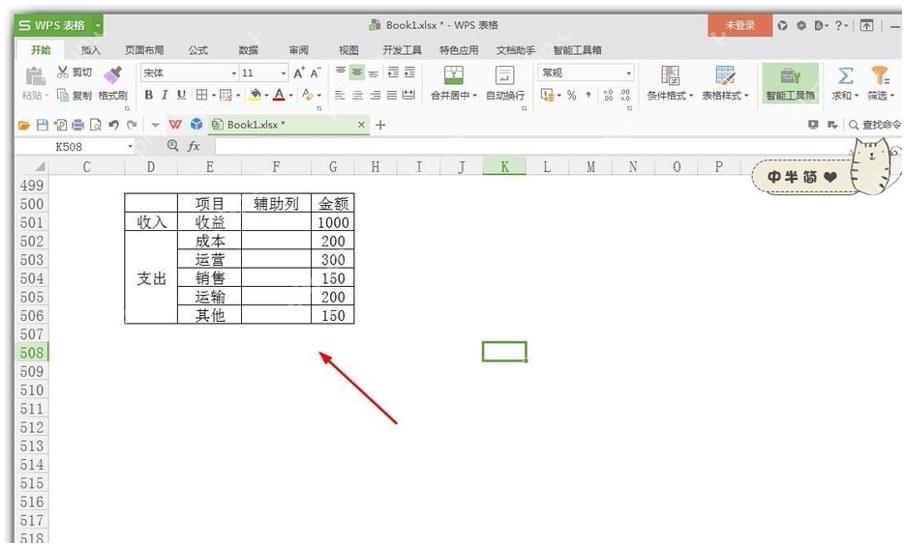Click the Smart Toolbox (智能工具箱) ribbon button
The height and width of the screenshot is (545, 904).
790,83
